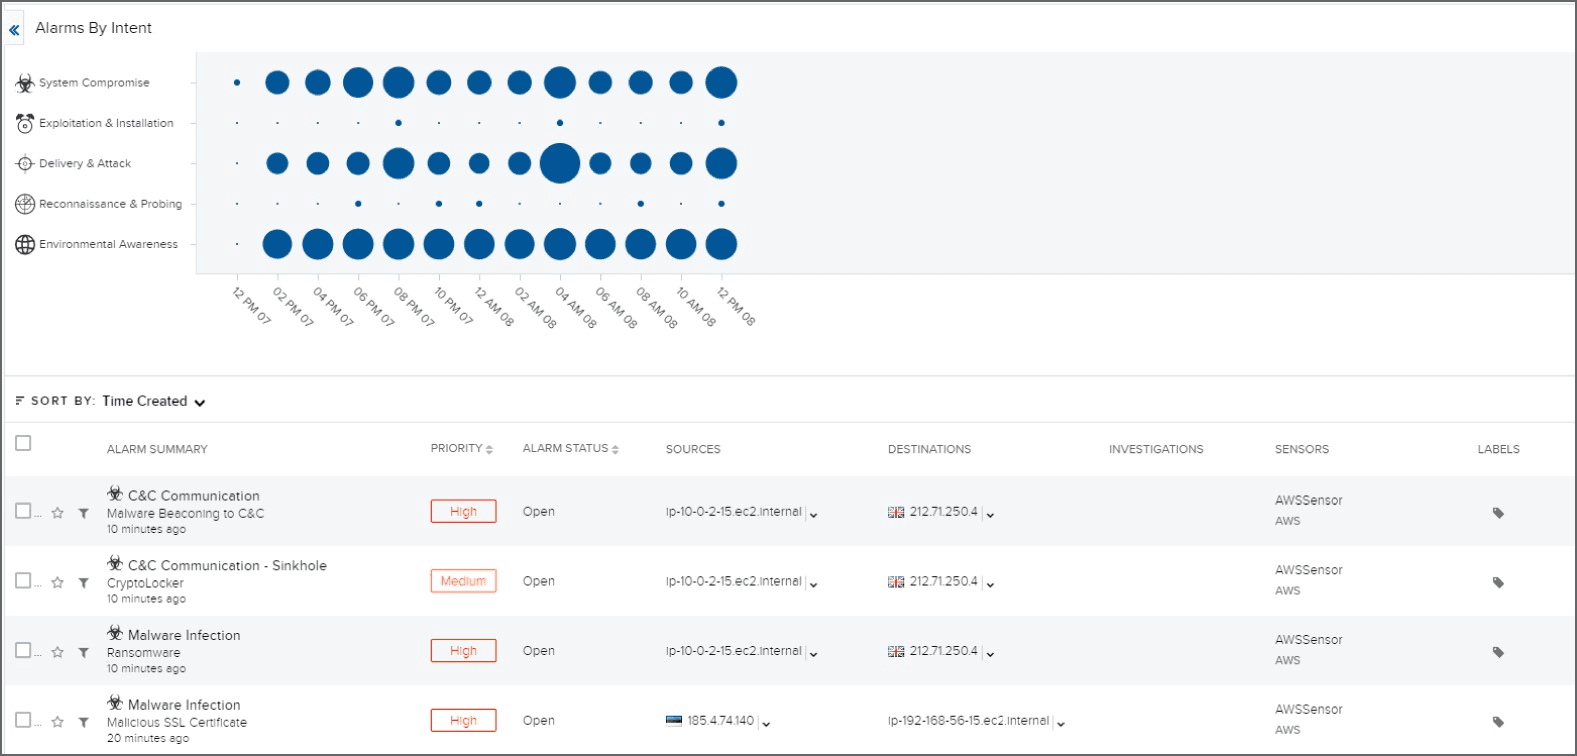
Task: Check the Malware Beaconing to C&C alarm checkbox
Action: [x=23, y=511]
